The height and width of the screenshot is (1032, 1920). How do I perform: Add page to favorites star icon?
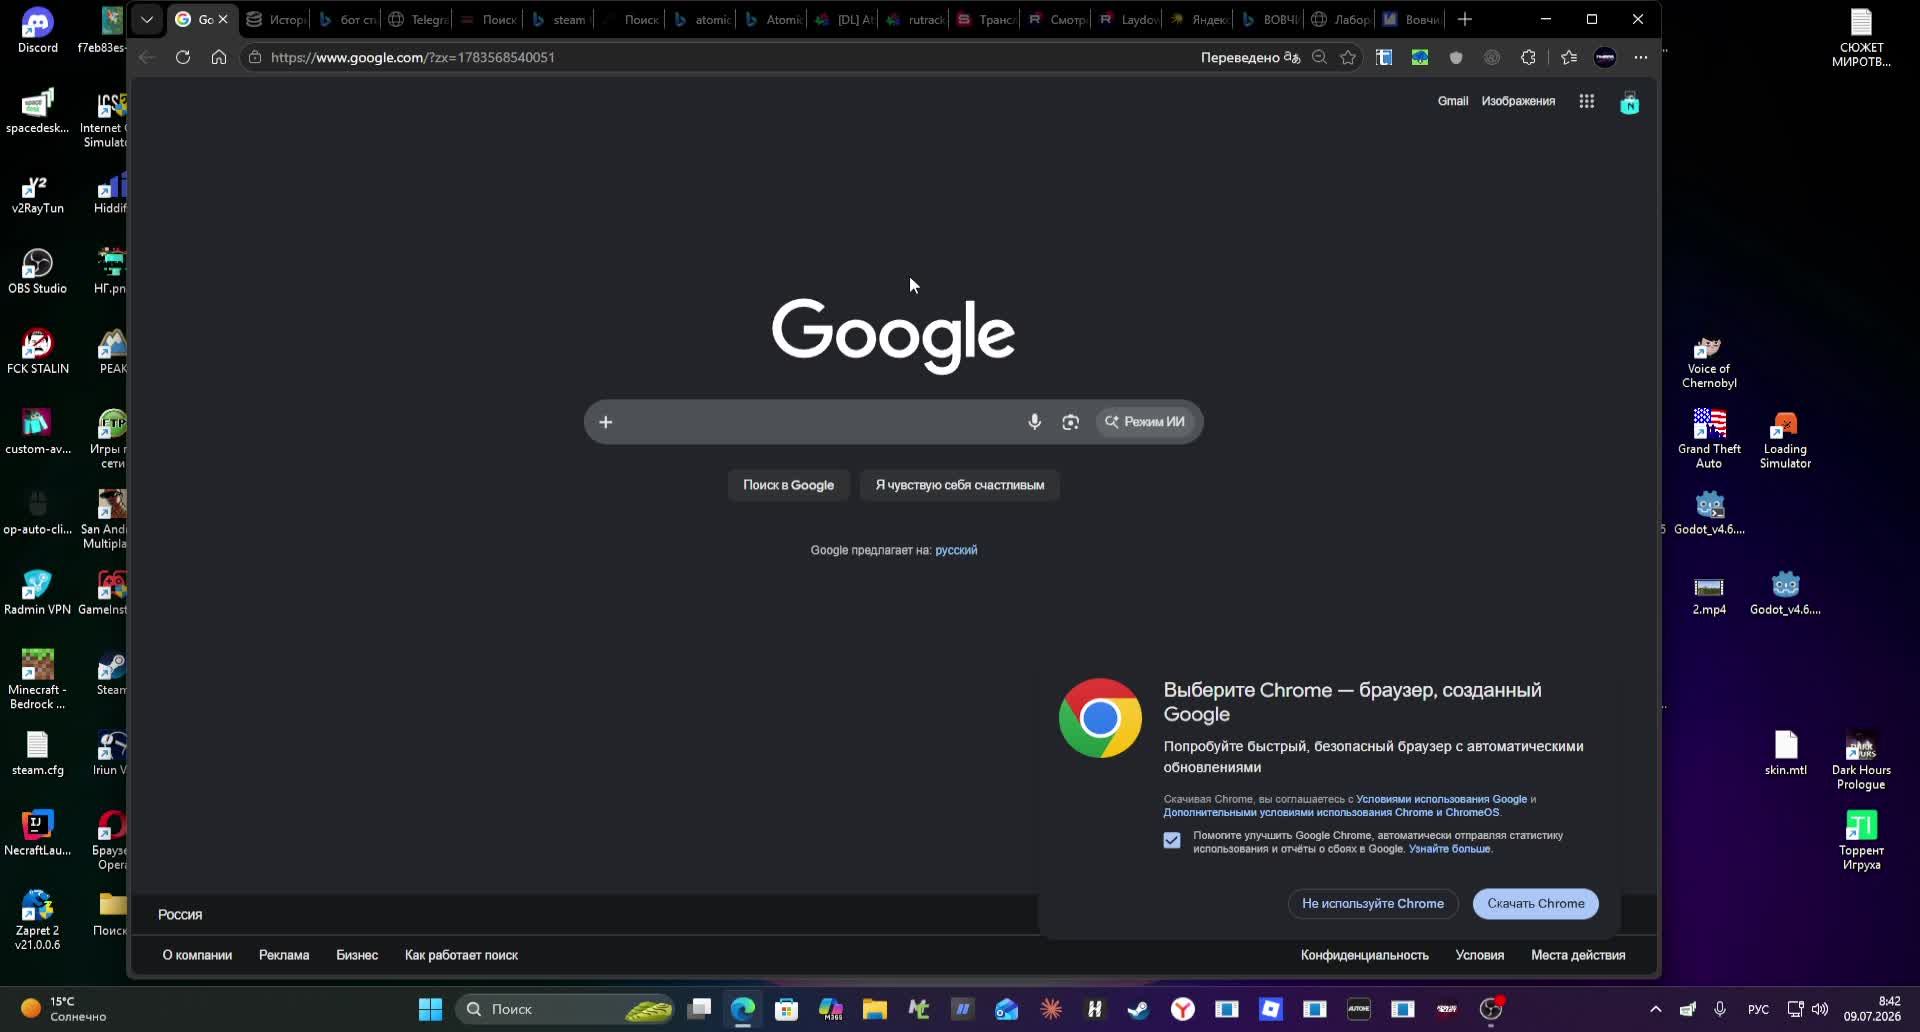[1348, 57]
